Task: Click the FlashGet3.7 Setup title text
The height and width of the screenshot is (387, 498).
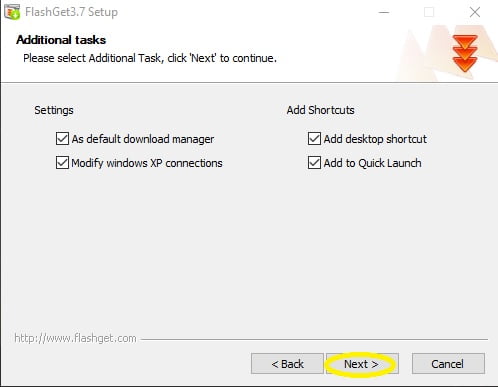Action: click(71, 12)
